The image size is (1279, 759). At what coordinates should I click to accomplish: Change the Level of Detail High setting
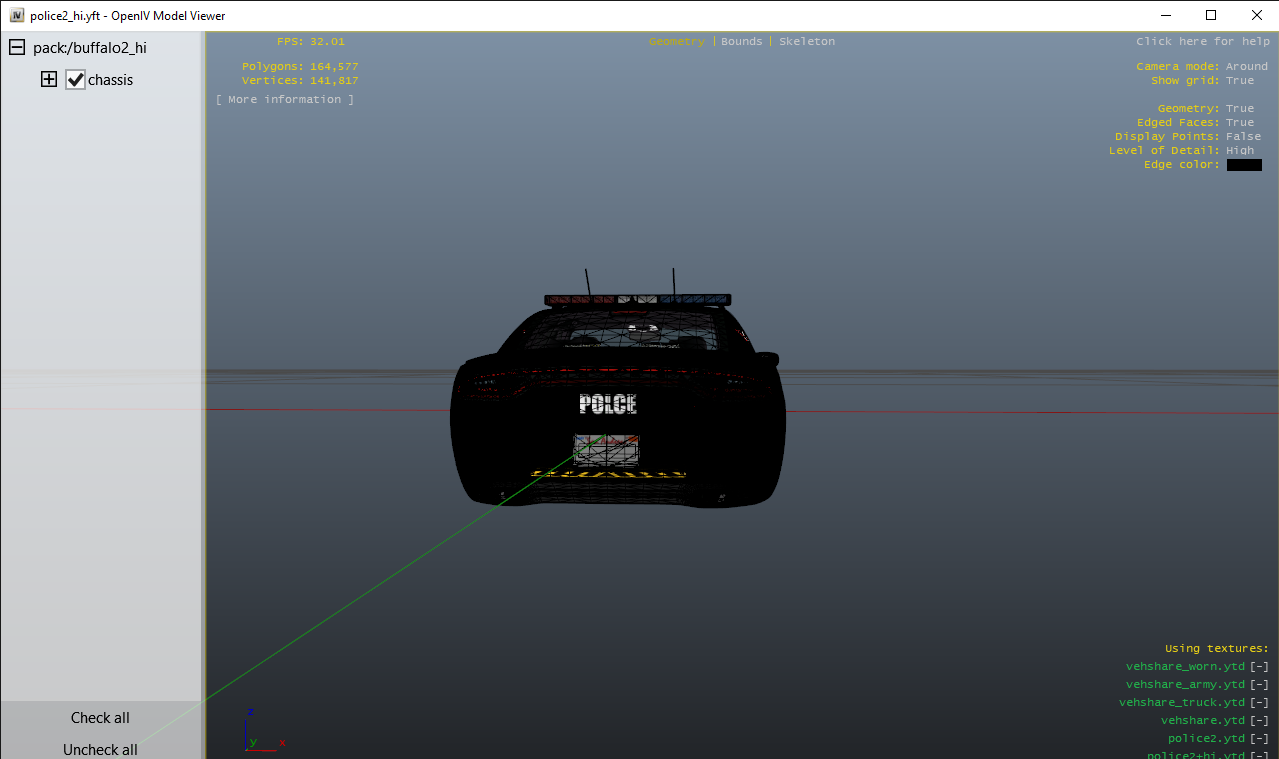click(1239, 151)
